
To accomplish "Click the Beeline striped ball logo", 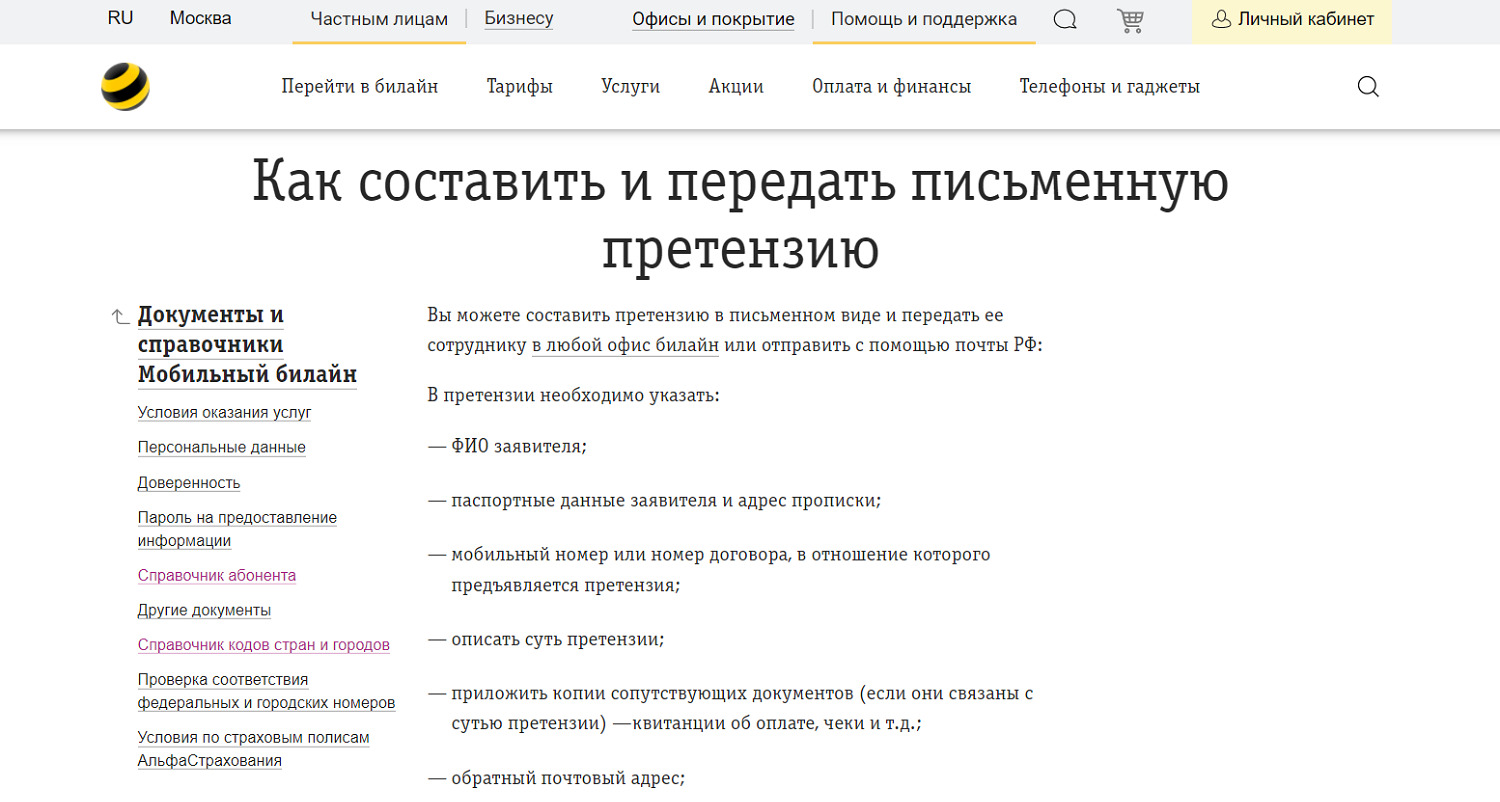I will (x=125, y=87).
